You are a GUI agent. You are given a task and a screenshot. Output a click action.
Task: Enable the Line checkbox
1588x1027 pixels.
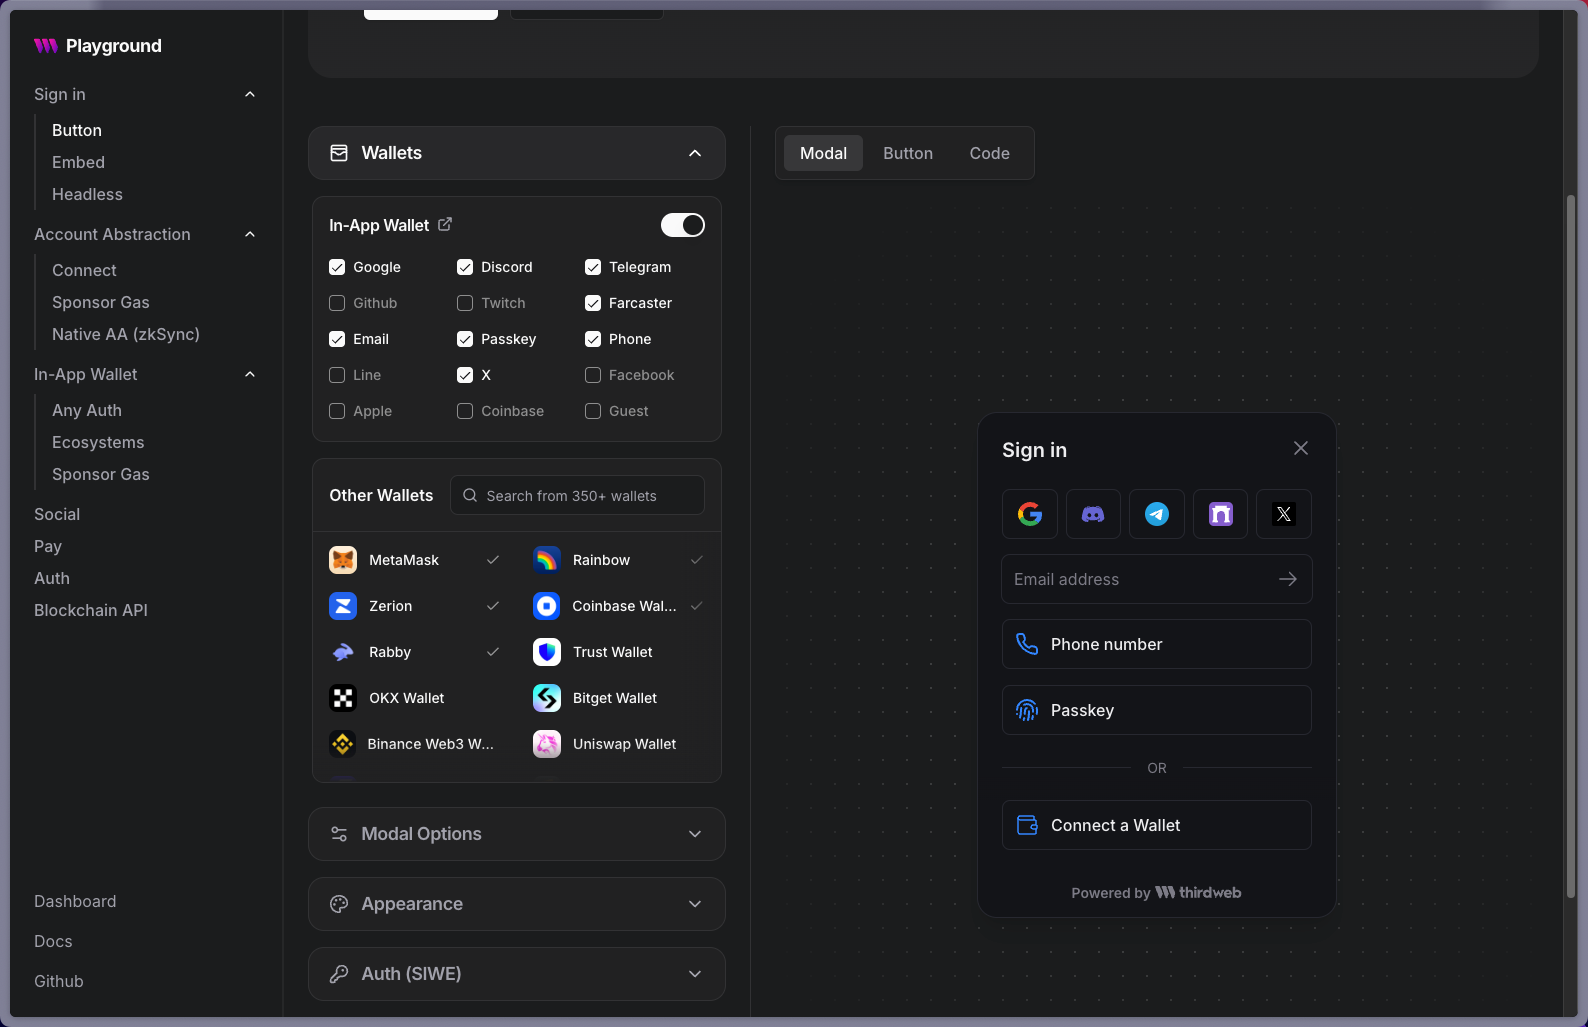coord(337,375)
